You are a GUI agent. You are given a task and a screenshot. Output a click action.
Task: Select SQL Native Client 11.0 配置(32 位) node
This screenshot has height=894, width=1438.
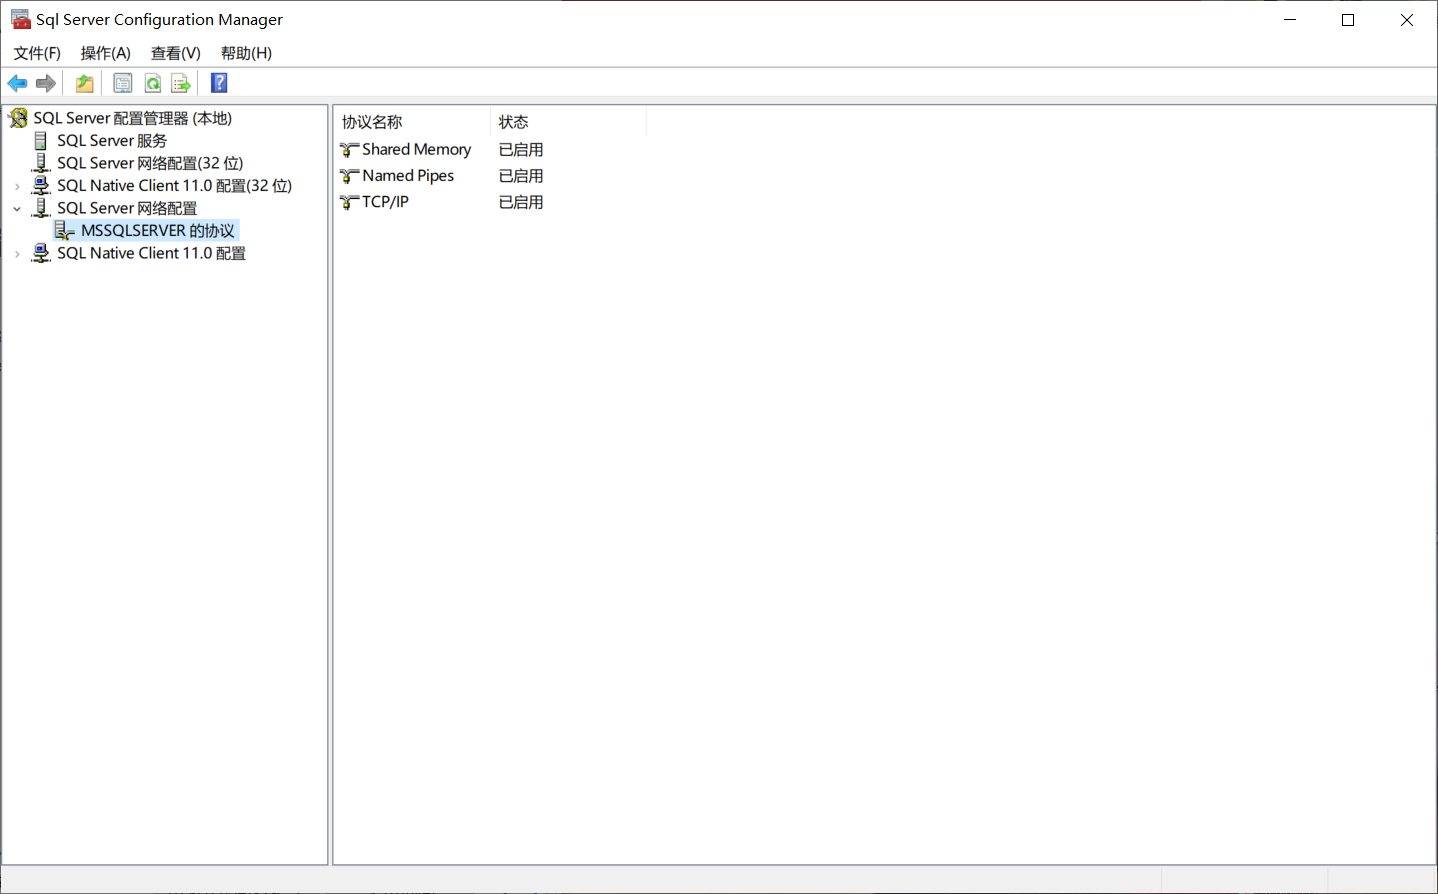click(x=174, y=186)
